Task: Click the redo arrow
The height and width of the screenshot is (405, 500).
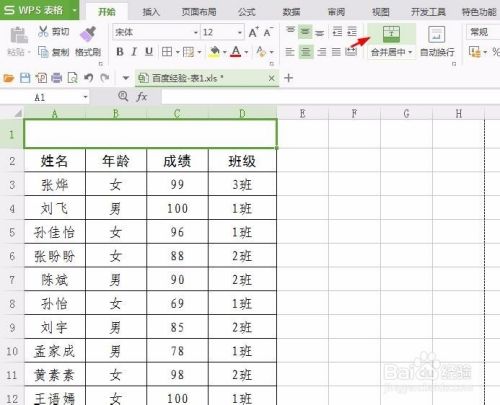Action: 105,78
